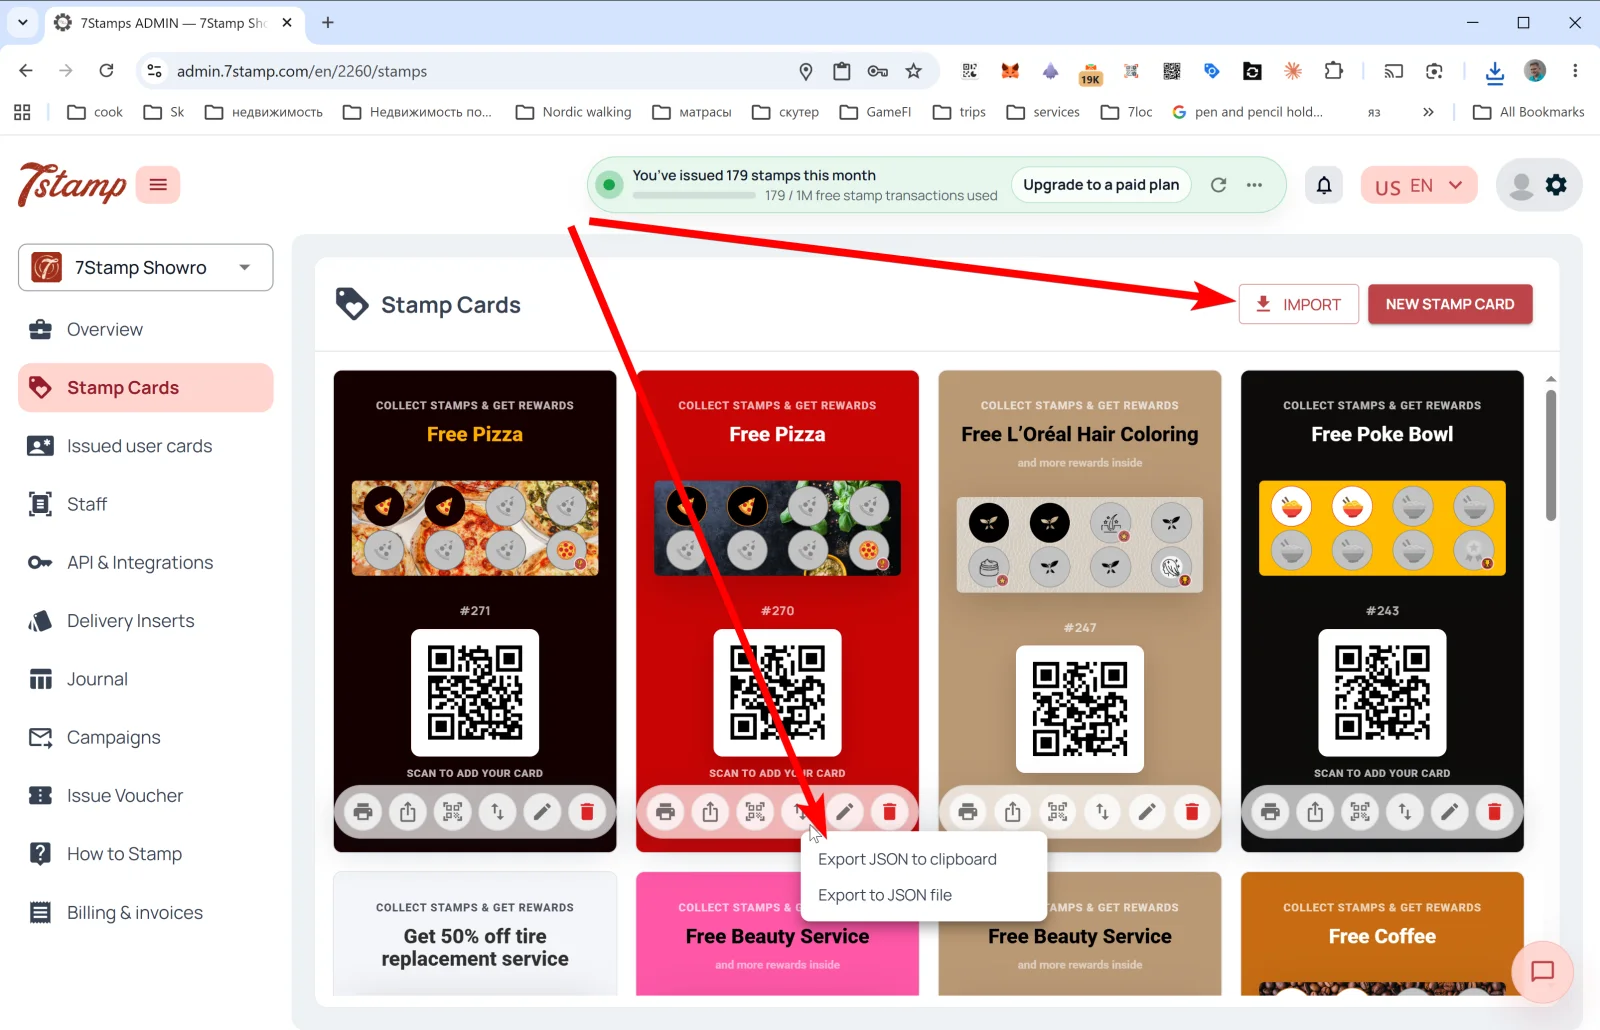Viewport: 1600px width, 1030px height.
Task: Open the browser tab search dropdown
Action: 22,22
